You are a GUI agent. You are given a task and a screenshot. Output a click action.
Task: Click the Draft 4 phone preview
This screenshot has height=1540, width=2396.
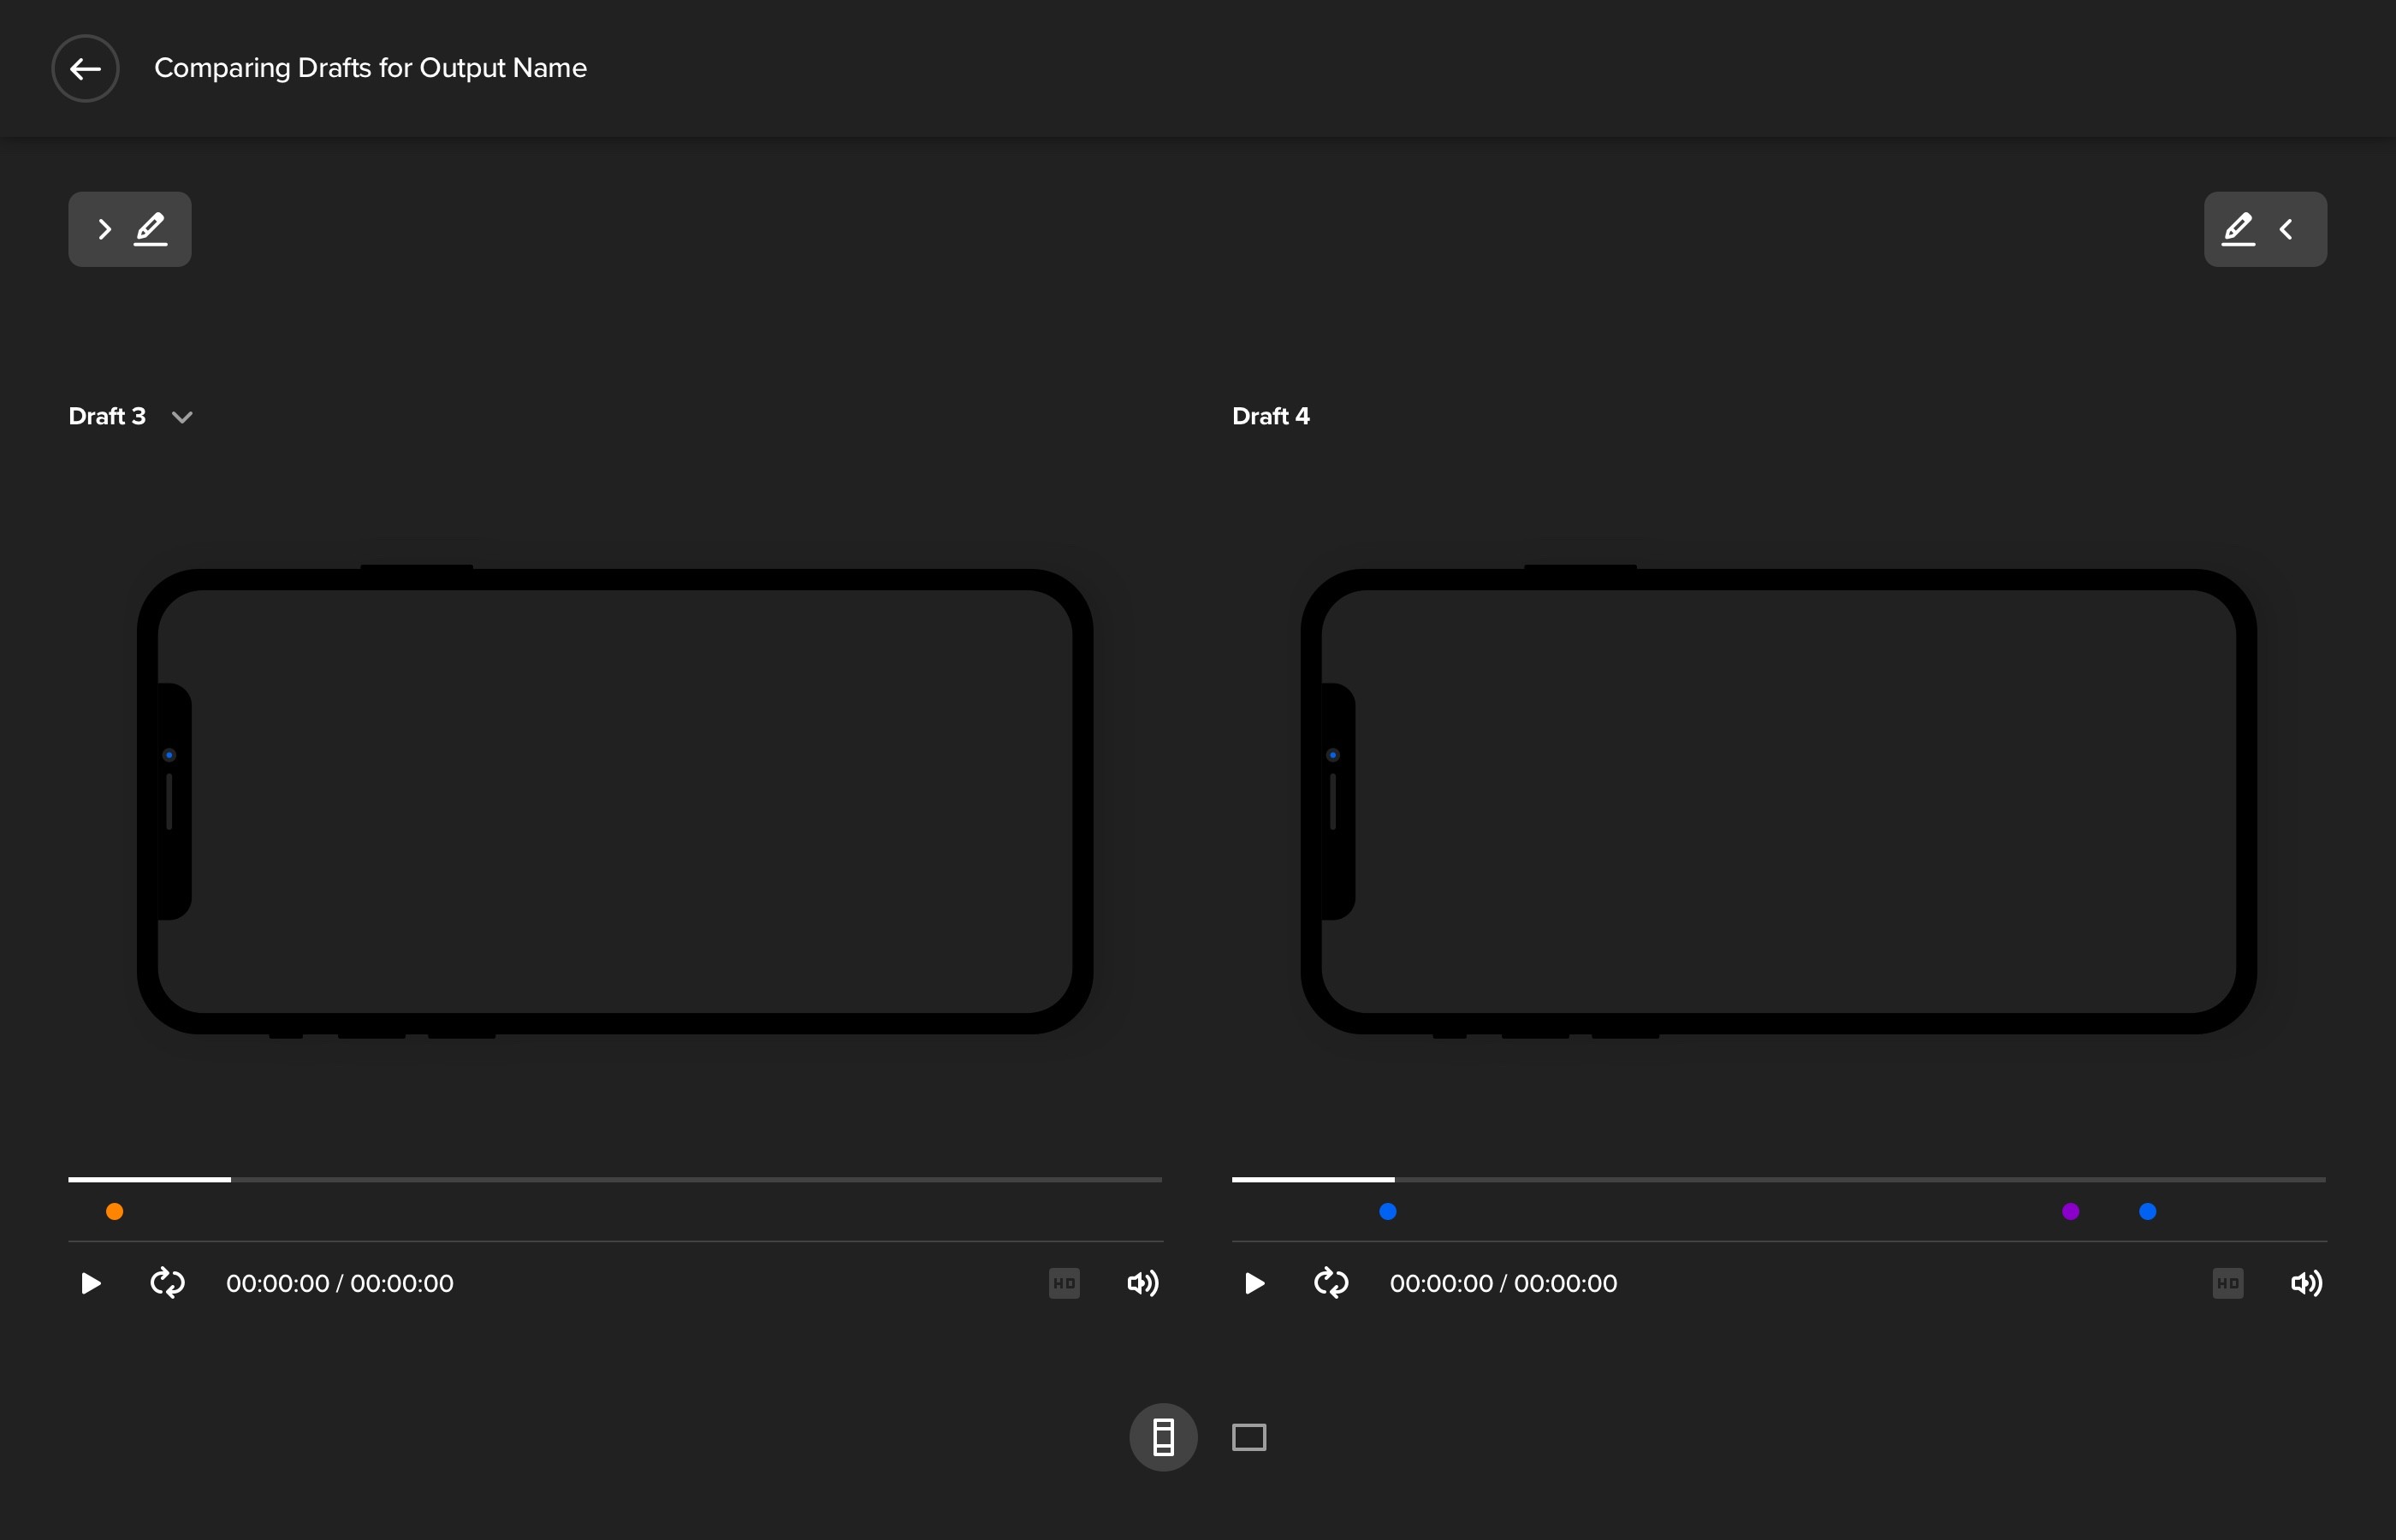(x=1778, y=801)
